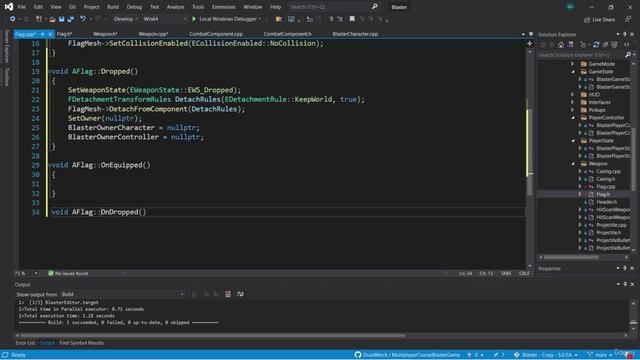Viewport: 640px width, 360px height.
Task: Open the Show output from Build dropdown
Action: point(122,294)
